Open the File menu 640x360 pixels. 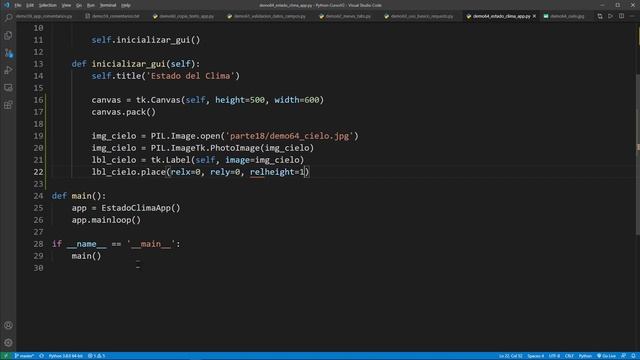[x=18, y=5]
